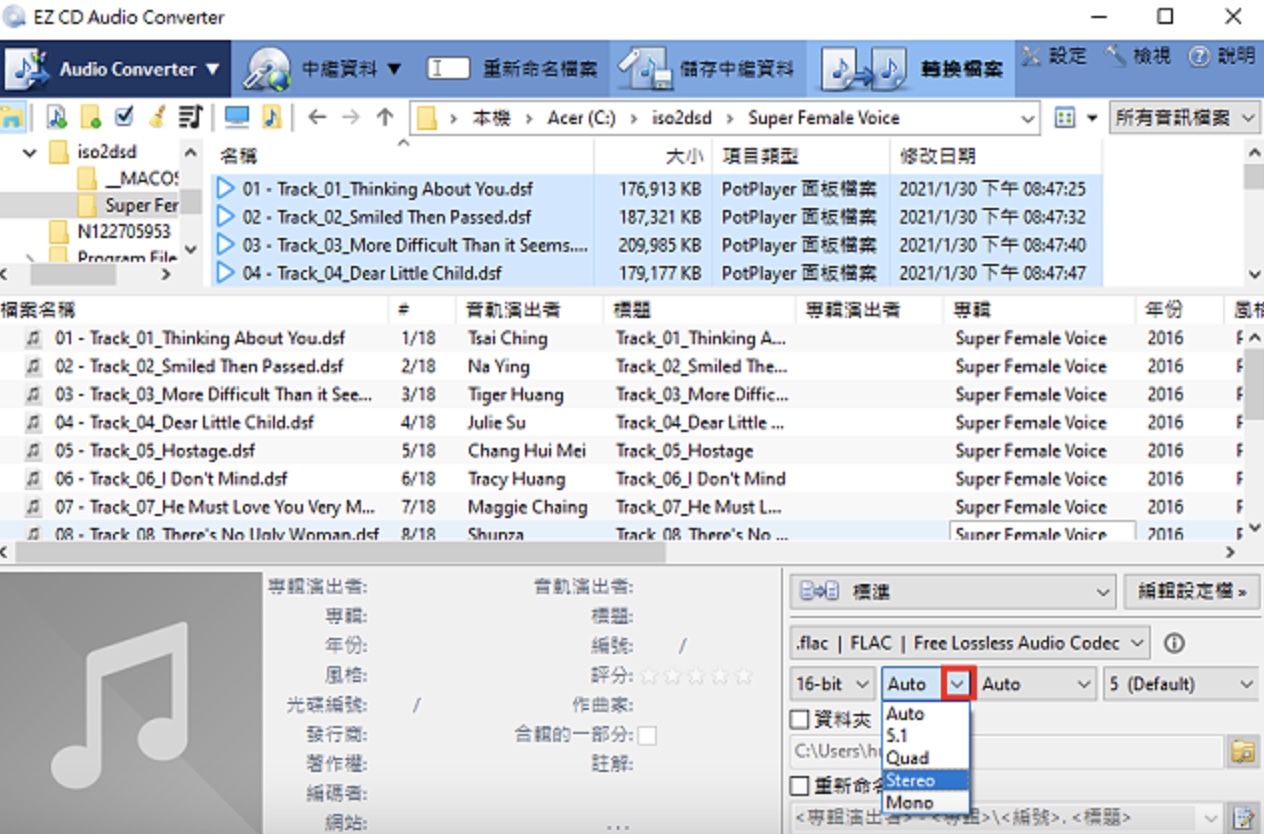Select the Maggie Chiang artist cell
This screenshot has height=834, width=1264.
point(527,506)
